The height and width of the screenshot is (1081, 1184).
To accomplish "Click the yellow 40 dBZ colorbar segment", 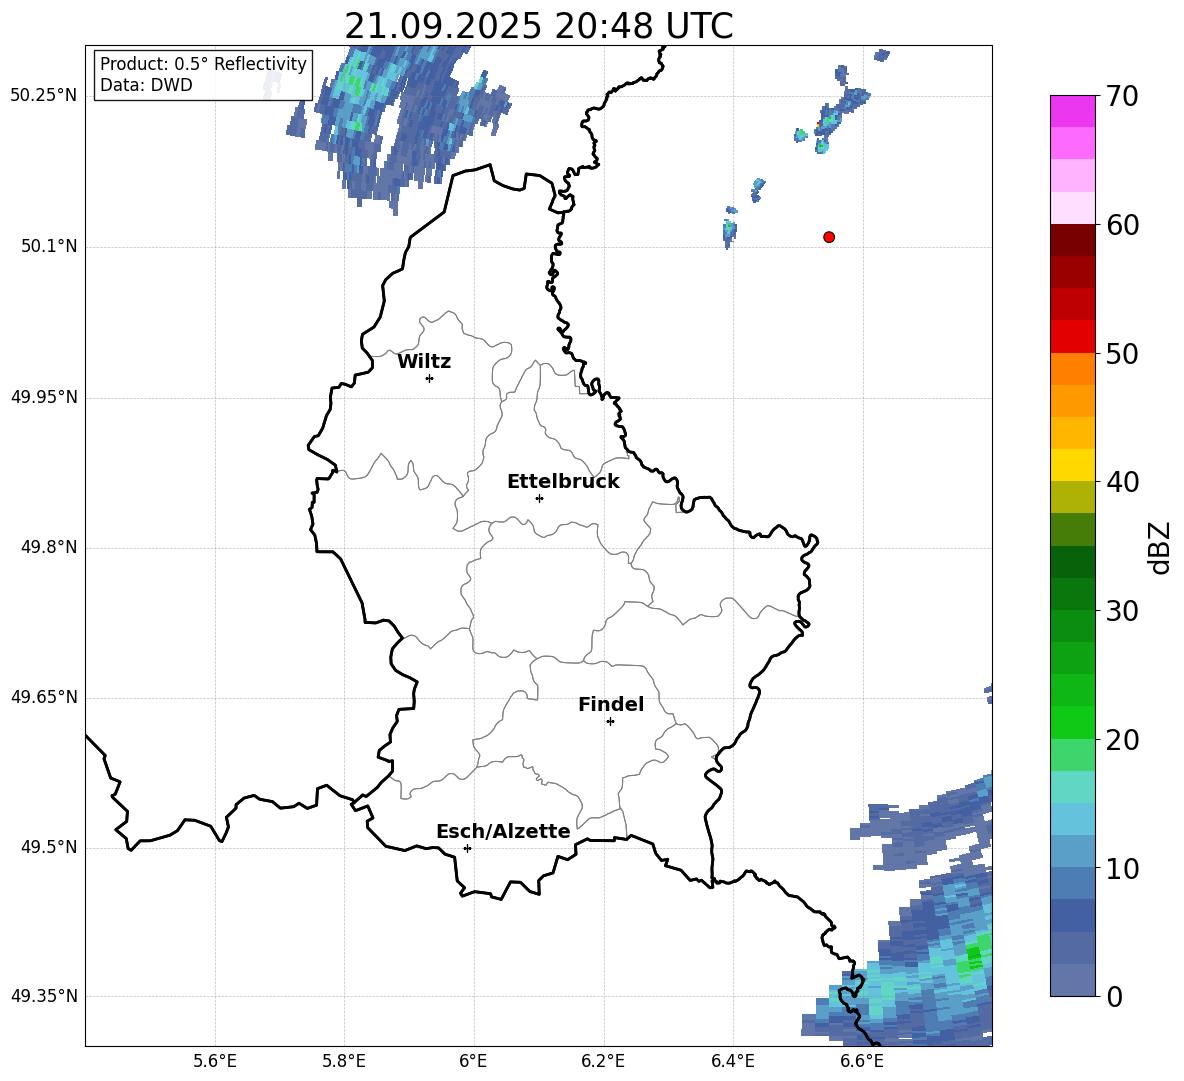I will click(1072, 465).
